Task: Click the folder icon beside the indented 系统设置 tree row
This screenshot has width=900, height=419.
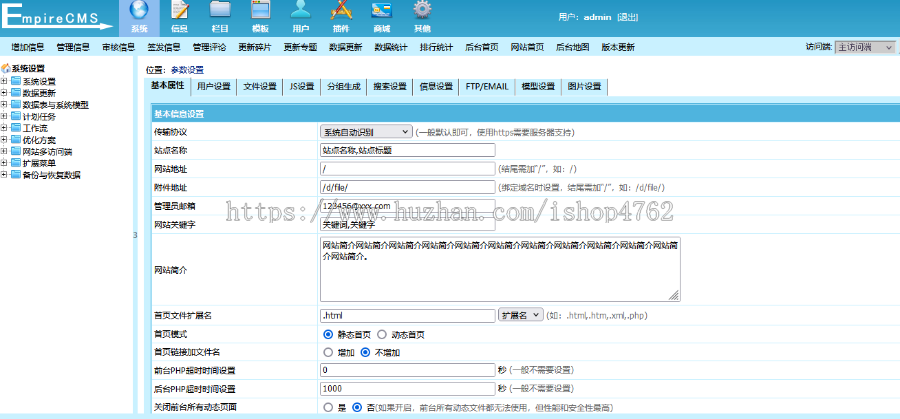Action: coord(15,82)
